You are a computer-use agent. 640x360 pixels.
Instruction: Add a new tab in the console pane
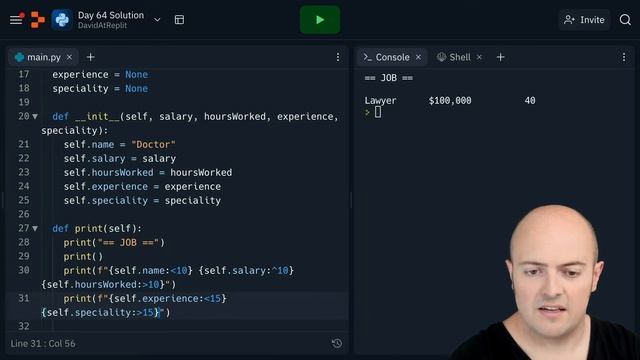click(500, 57)
